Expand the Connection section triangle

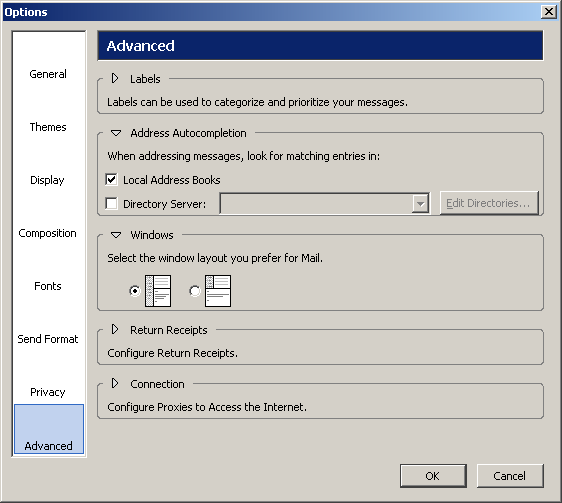115,383
